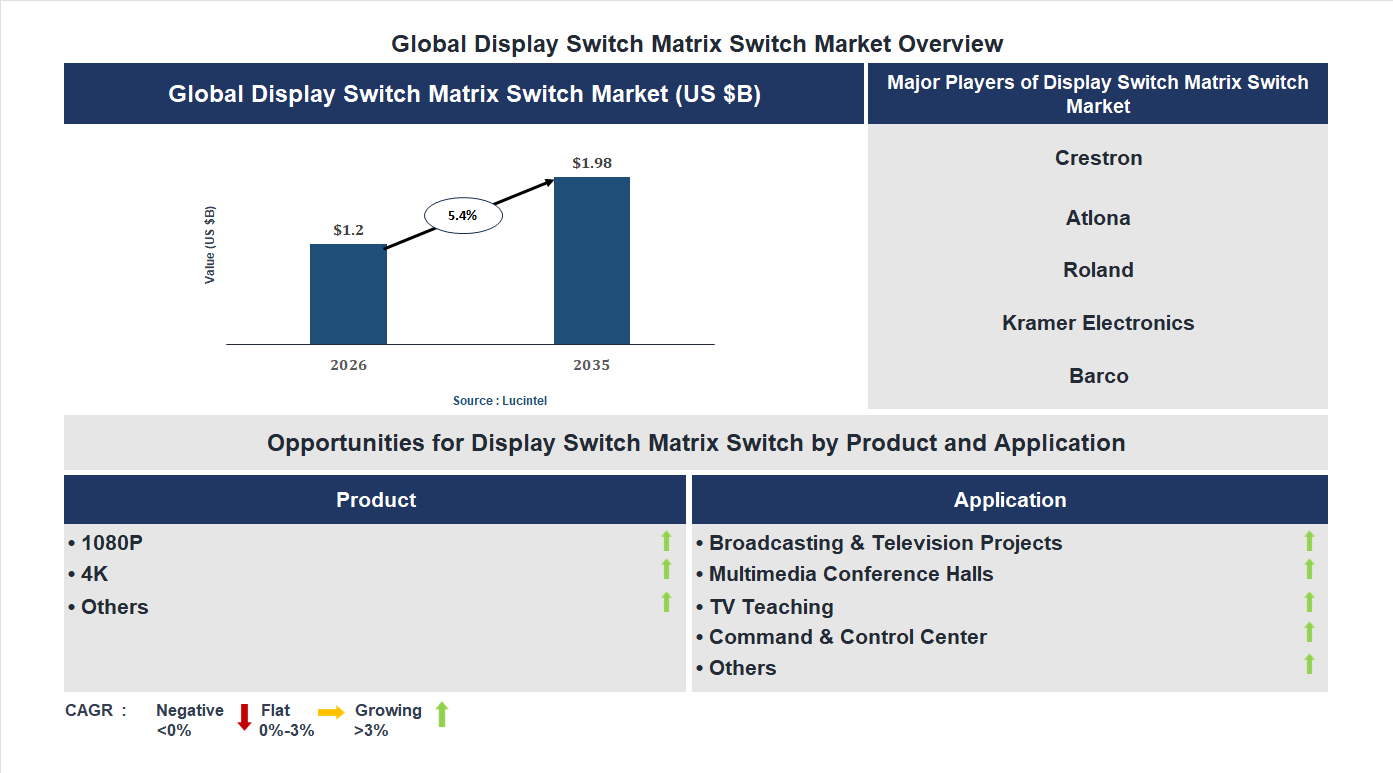The height and width of the screenshot is (773, 1393).
Task: Click the Opportunities section banner
Action: pos(696,442)
